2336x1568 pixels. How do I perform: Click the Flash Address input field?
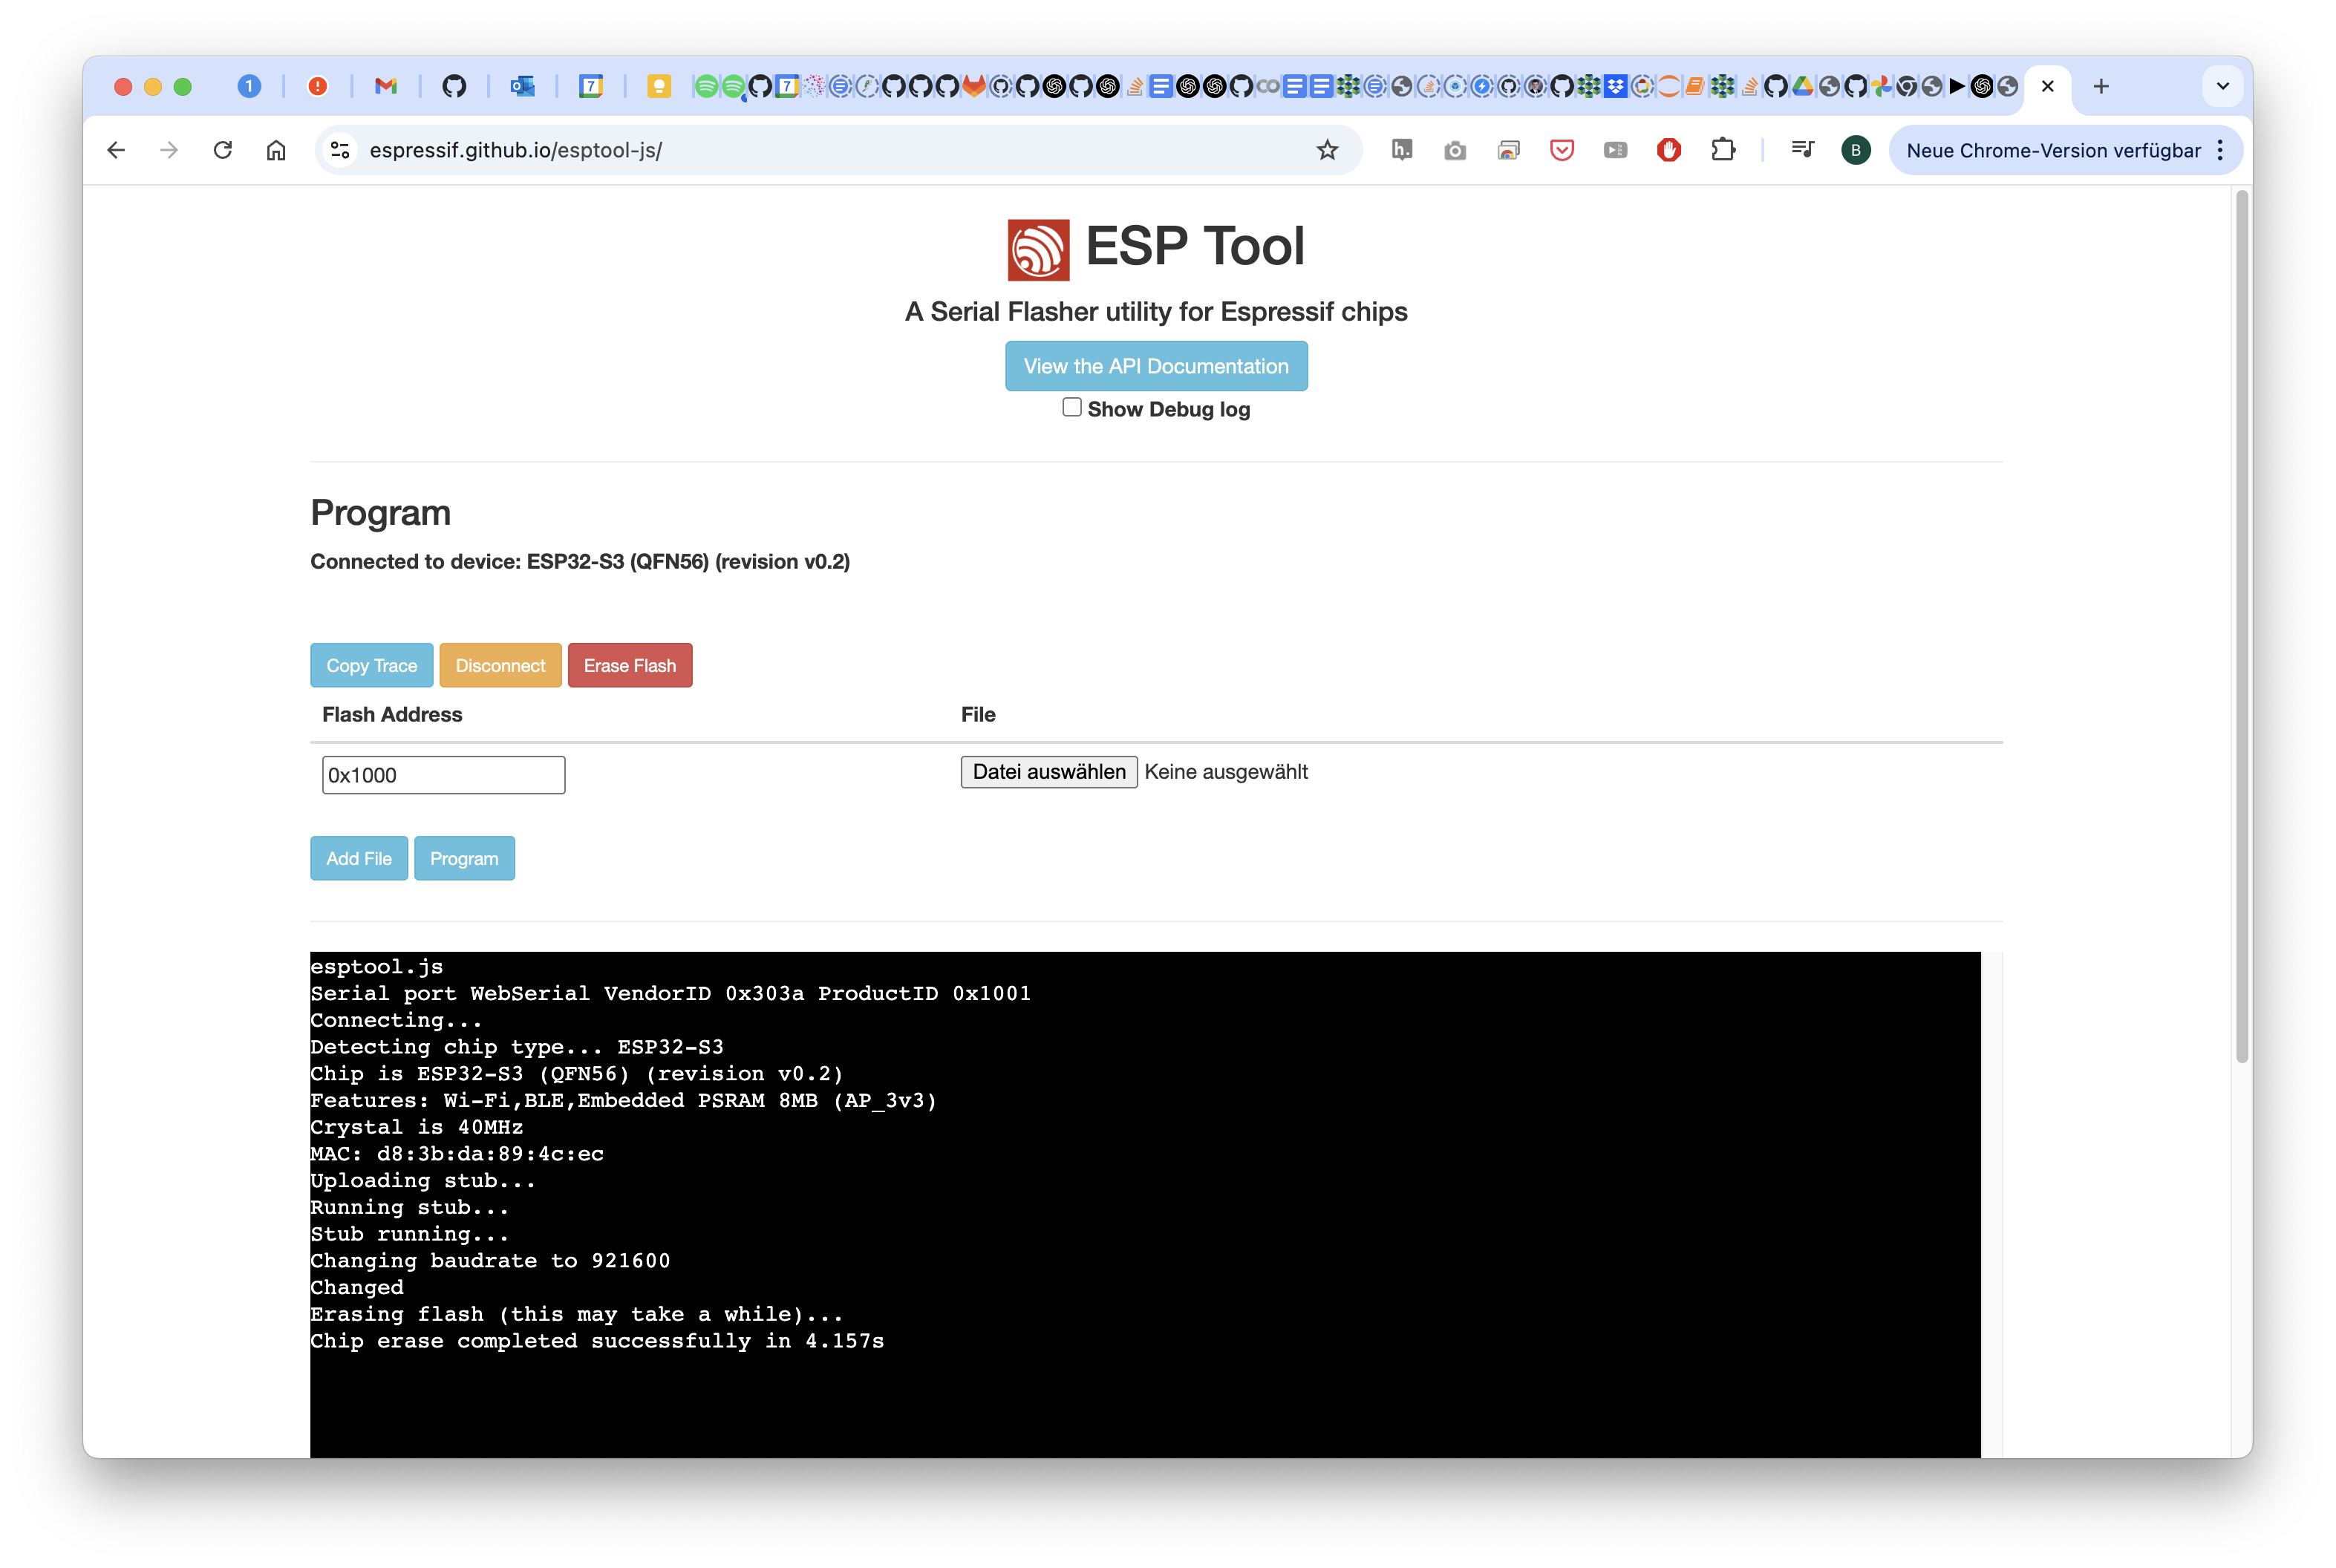[443, 775]
